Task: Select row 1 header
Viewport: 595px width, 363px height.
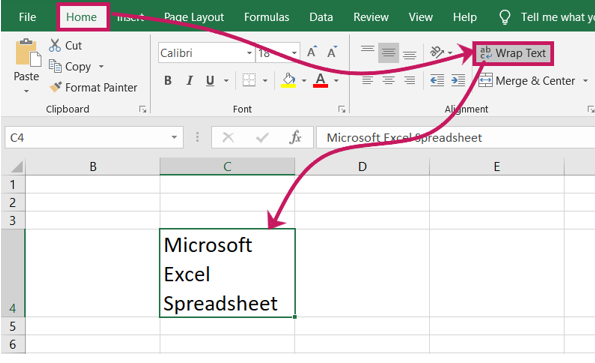Action: click(x=13, y=184)
